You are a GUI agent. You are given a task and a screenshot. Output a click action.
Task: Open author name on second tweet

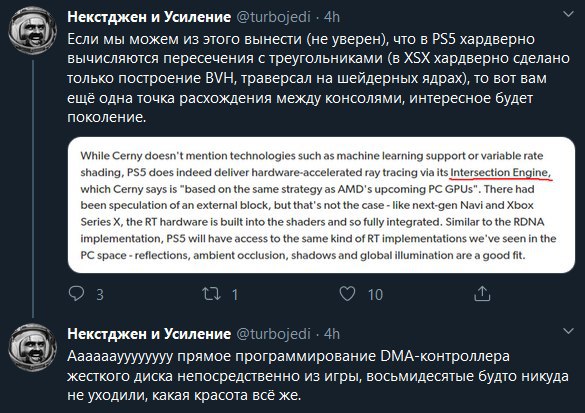coord(149,334)
